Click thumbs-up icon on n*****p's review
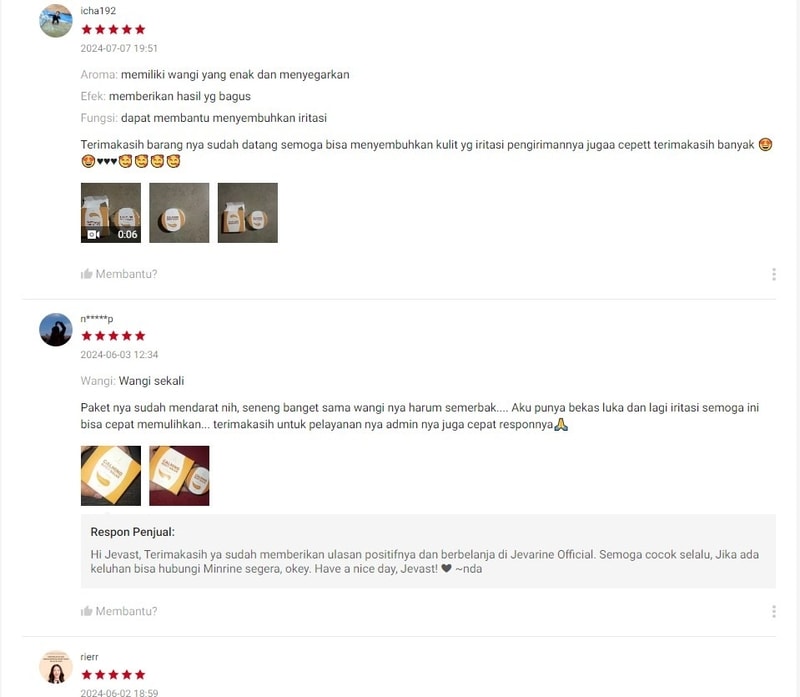This screenshot has width=800, height=697. (86, 611)
